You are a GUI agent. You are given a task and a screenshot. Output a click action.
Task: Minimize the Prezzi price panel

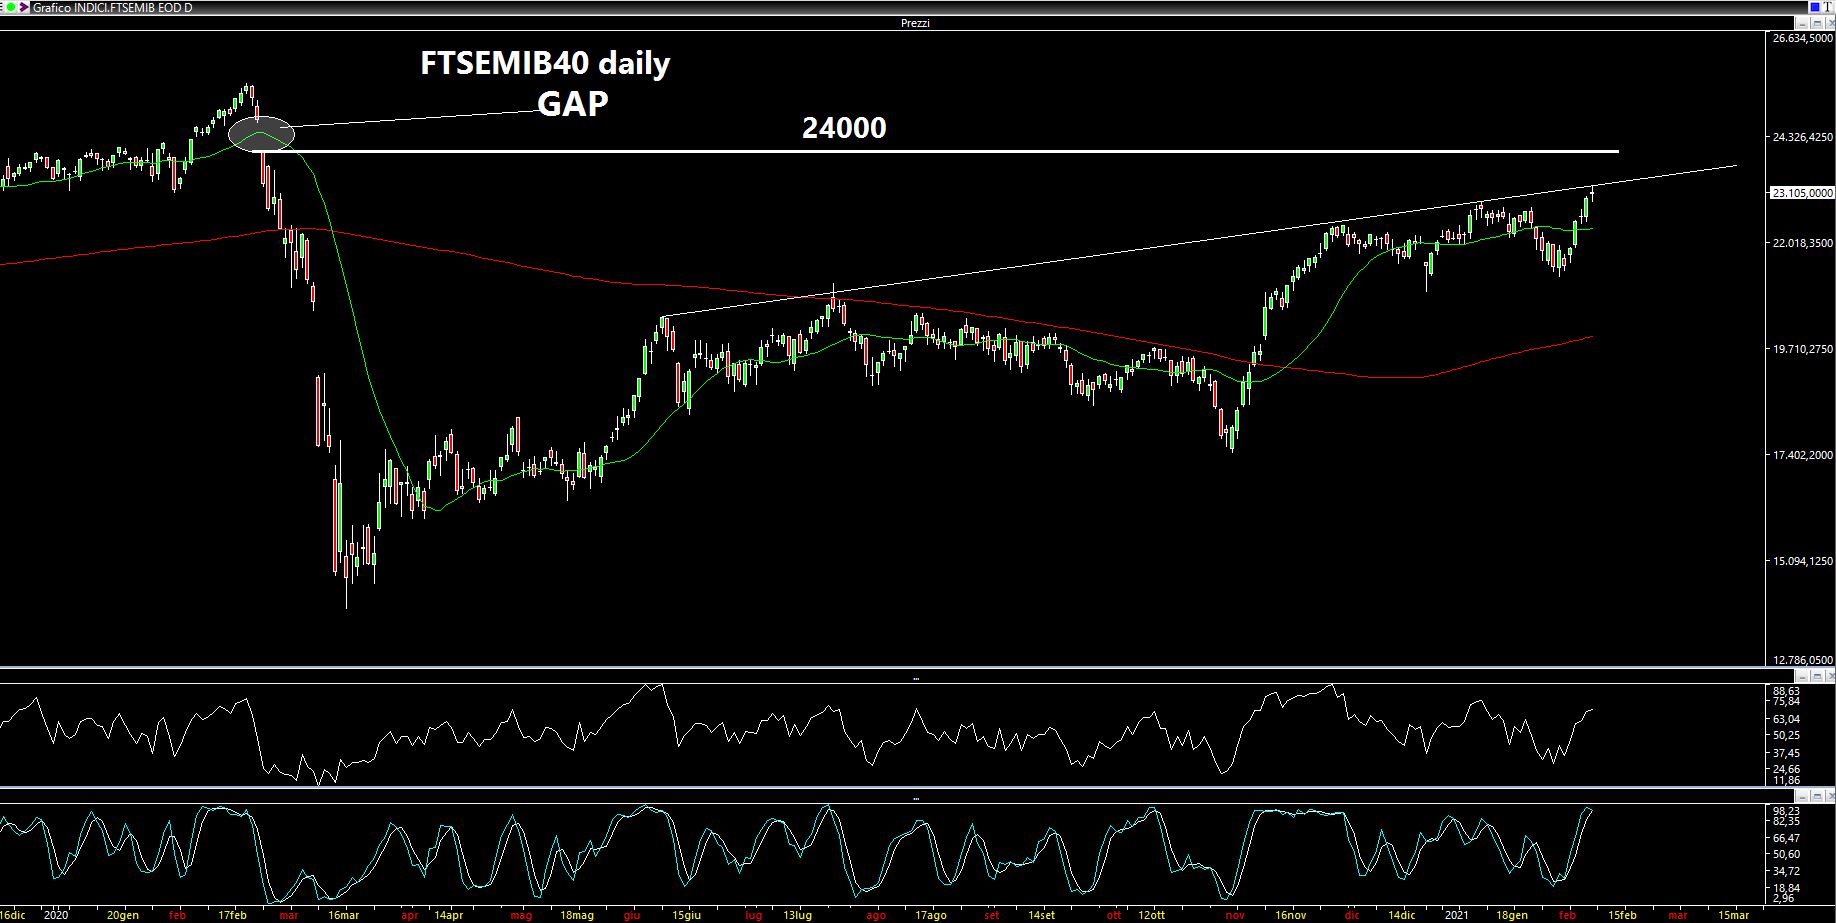click(1801, 23)
